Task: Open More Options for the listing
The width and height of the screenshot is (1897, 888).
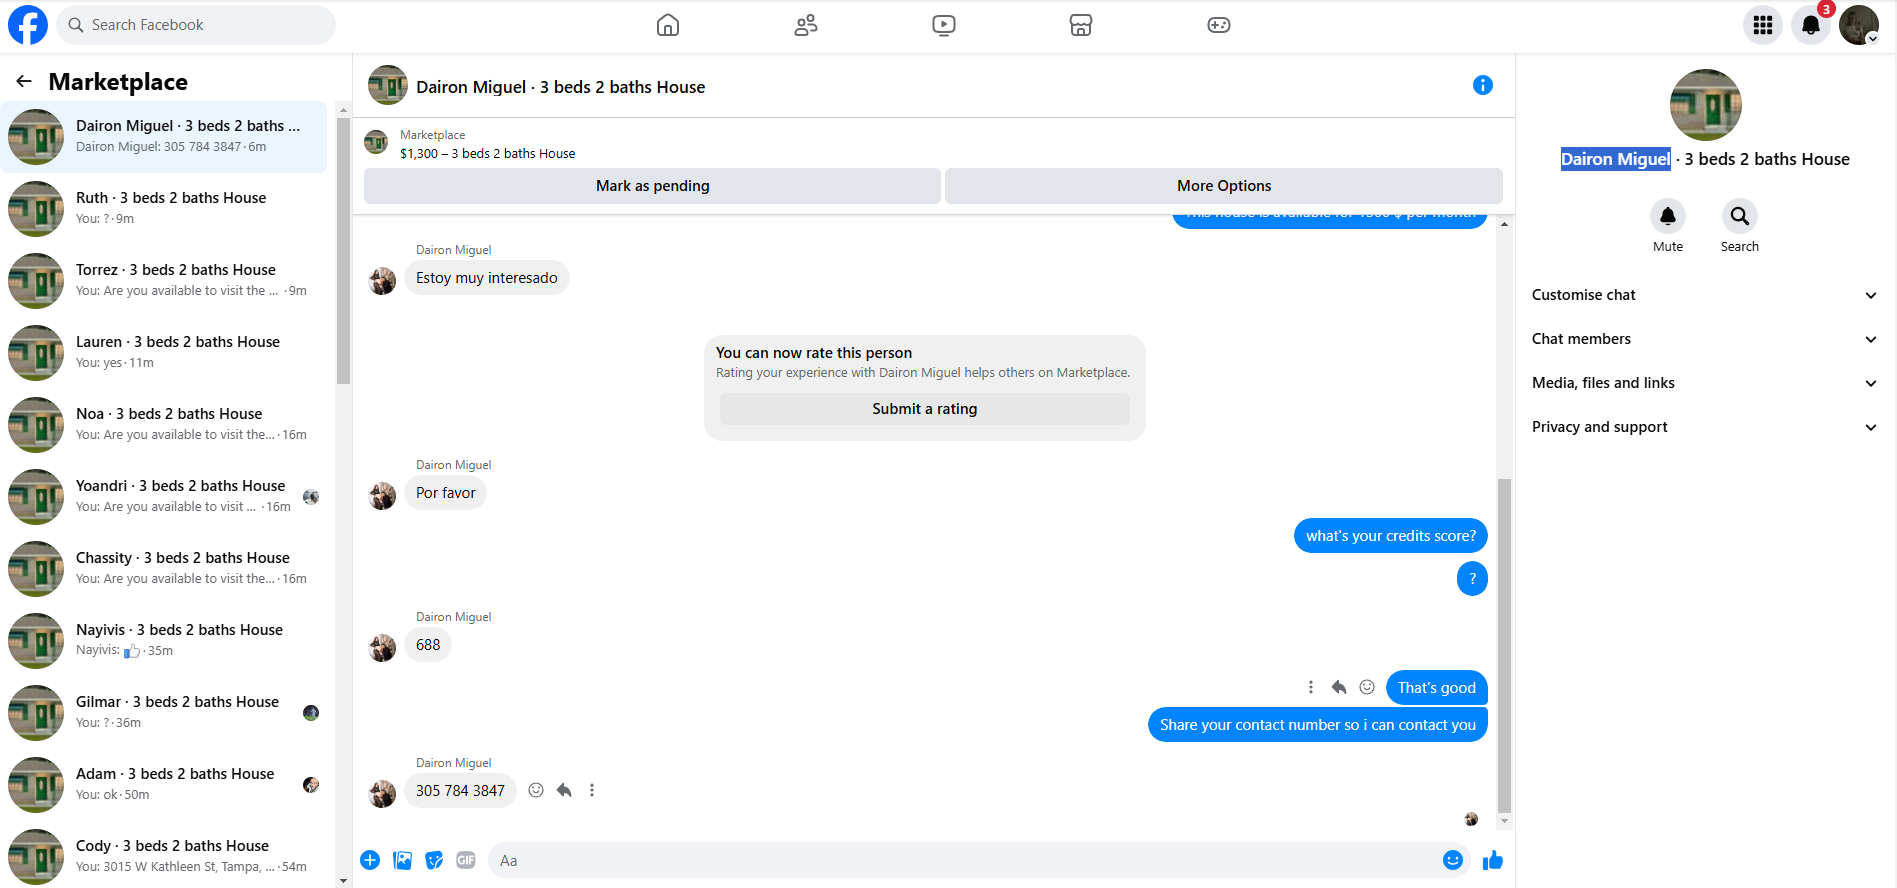Action: point(1224,186)
